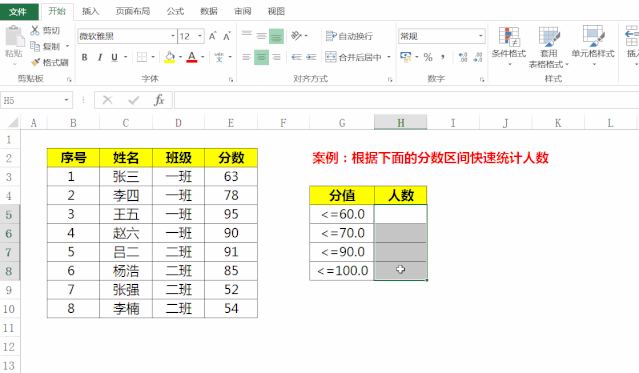Toggle bottom align in the ribbon
The height and width of the screenshot is (373, 639).
pyautogui.click(x=276, y=36)
